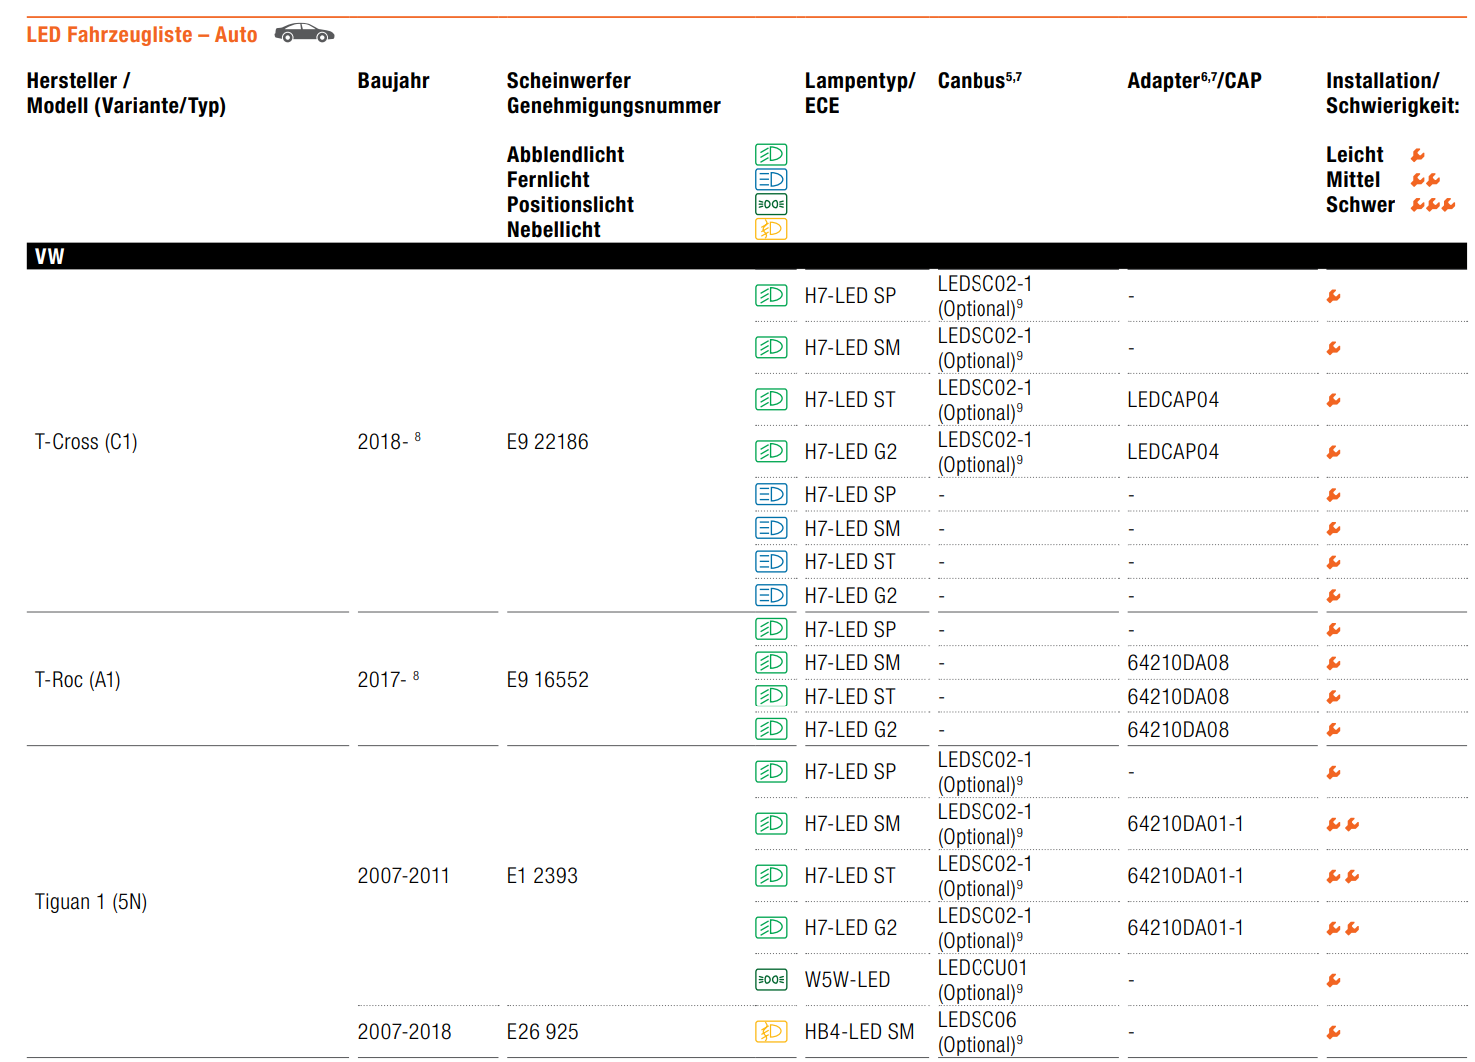Click the green Abblendlicht legend icon
This screenshot has height=1062, width=1475.
pyautogui.click(x=771, y=154)
